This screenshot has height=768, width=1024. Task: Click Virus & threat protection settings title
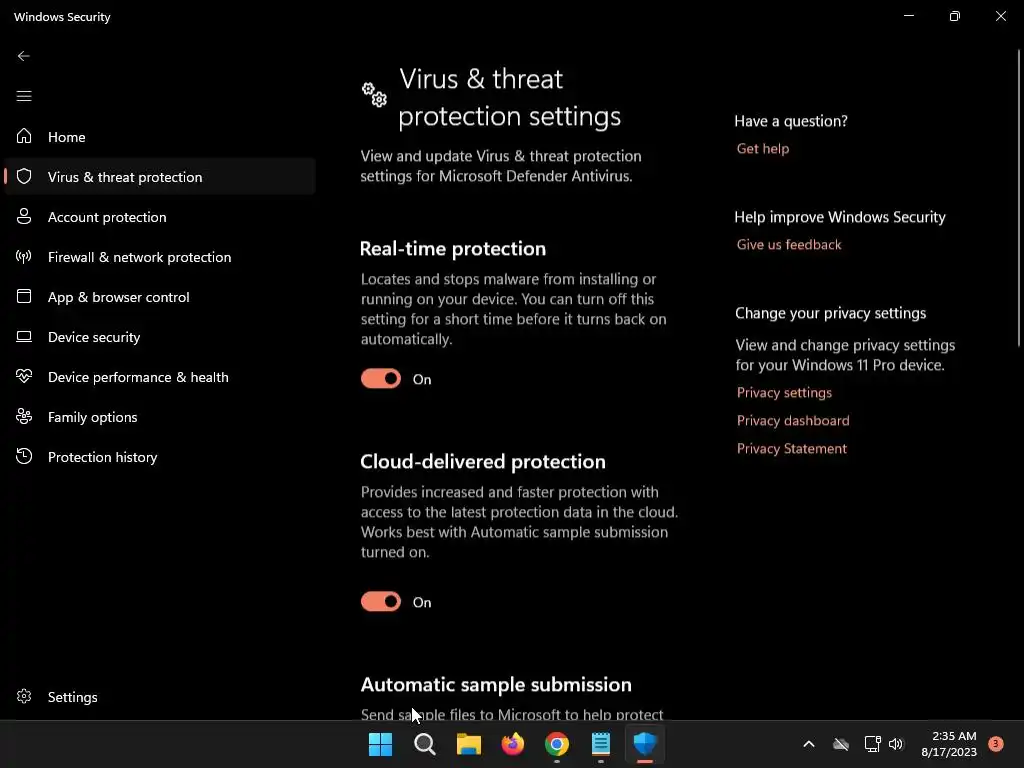(x=509, y=97)
